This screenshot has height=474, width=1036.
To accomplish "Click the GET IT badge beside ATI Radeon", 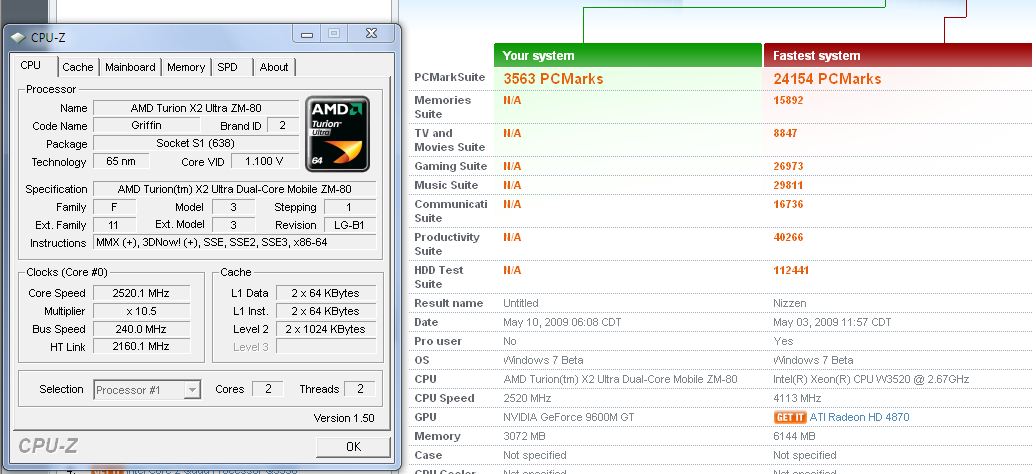I will point(790,417).
